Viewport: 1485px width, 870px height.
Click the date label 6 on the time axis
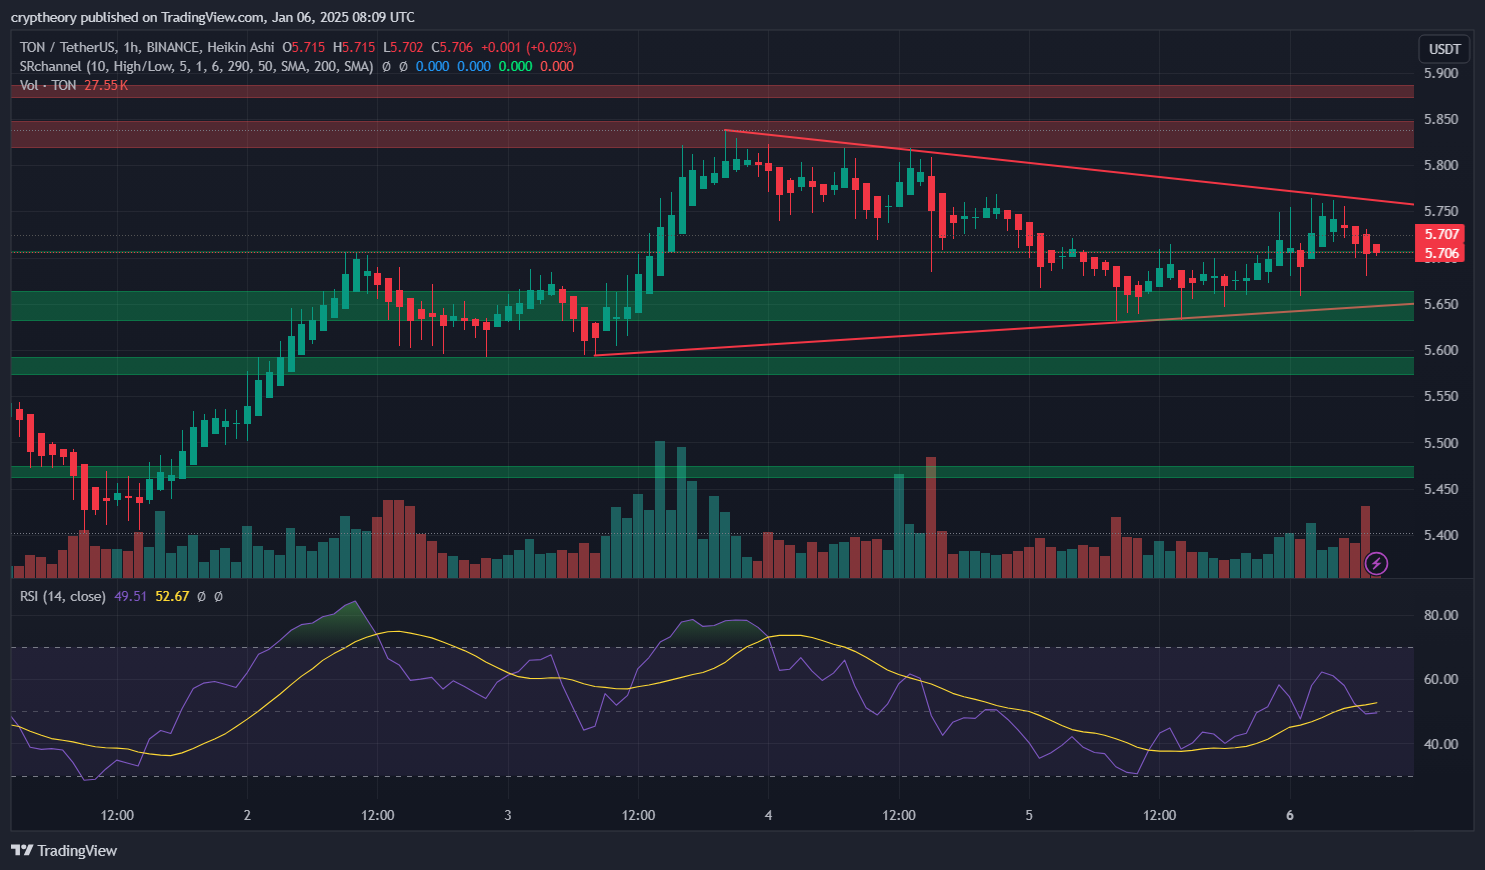[1290, 815]
